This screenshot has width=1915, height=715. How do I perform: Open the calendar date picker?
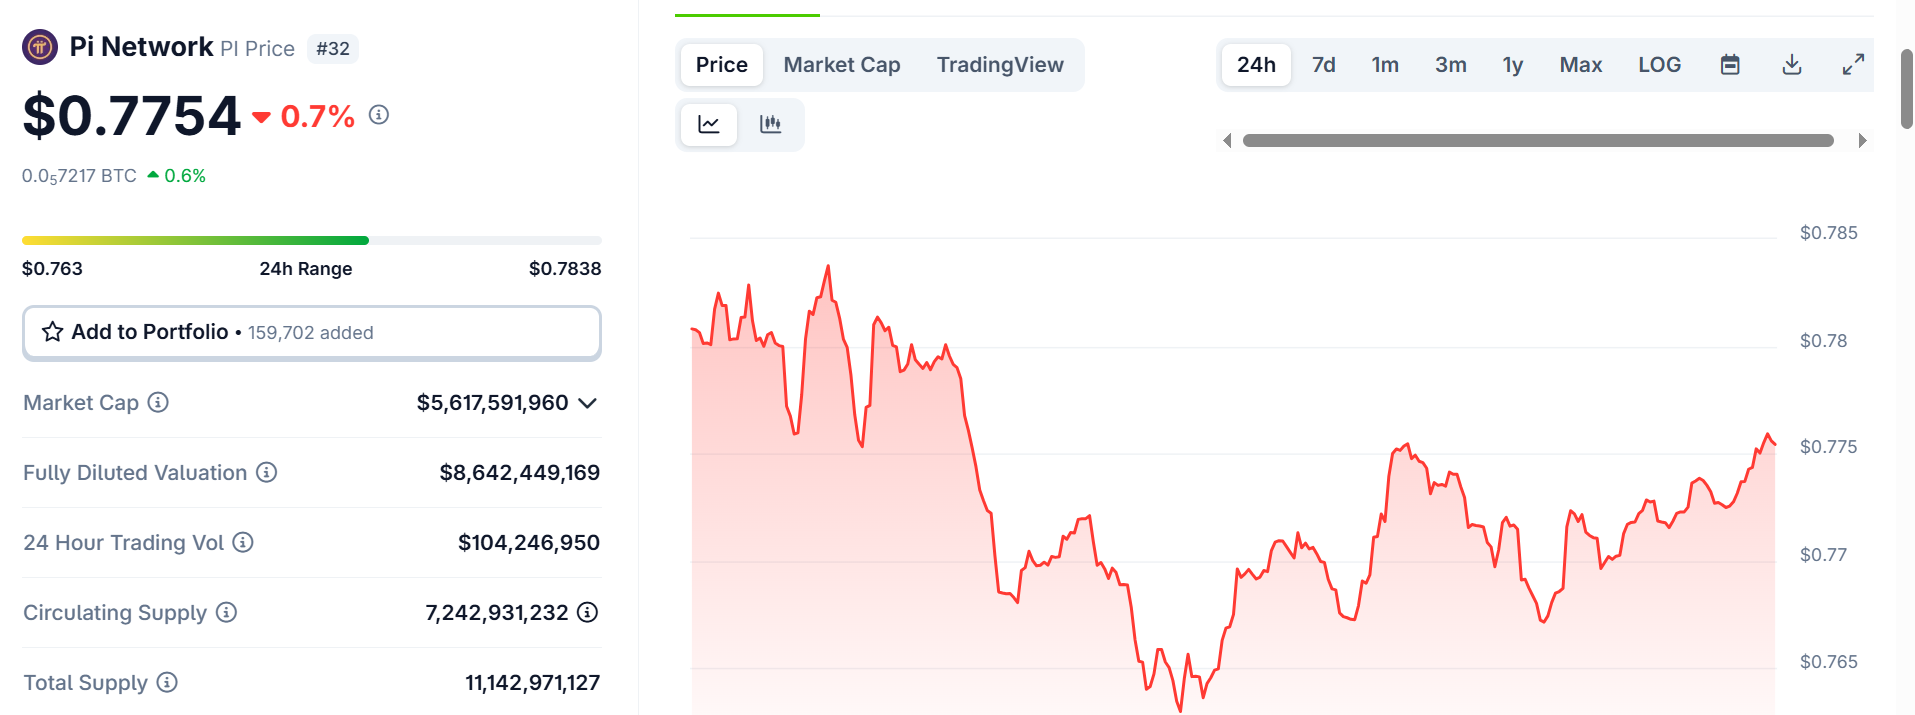(1730, 65)
